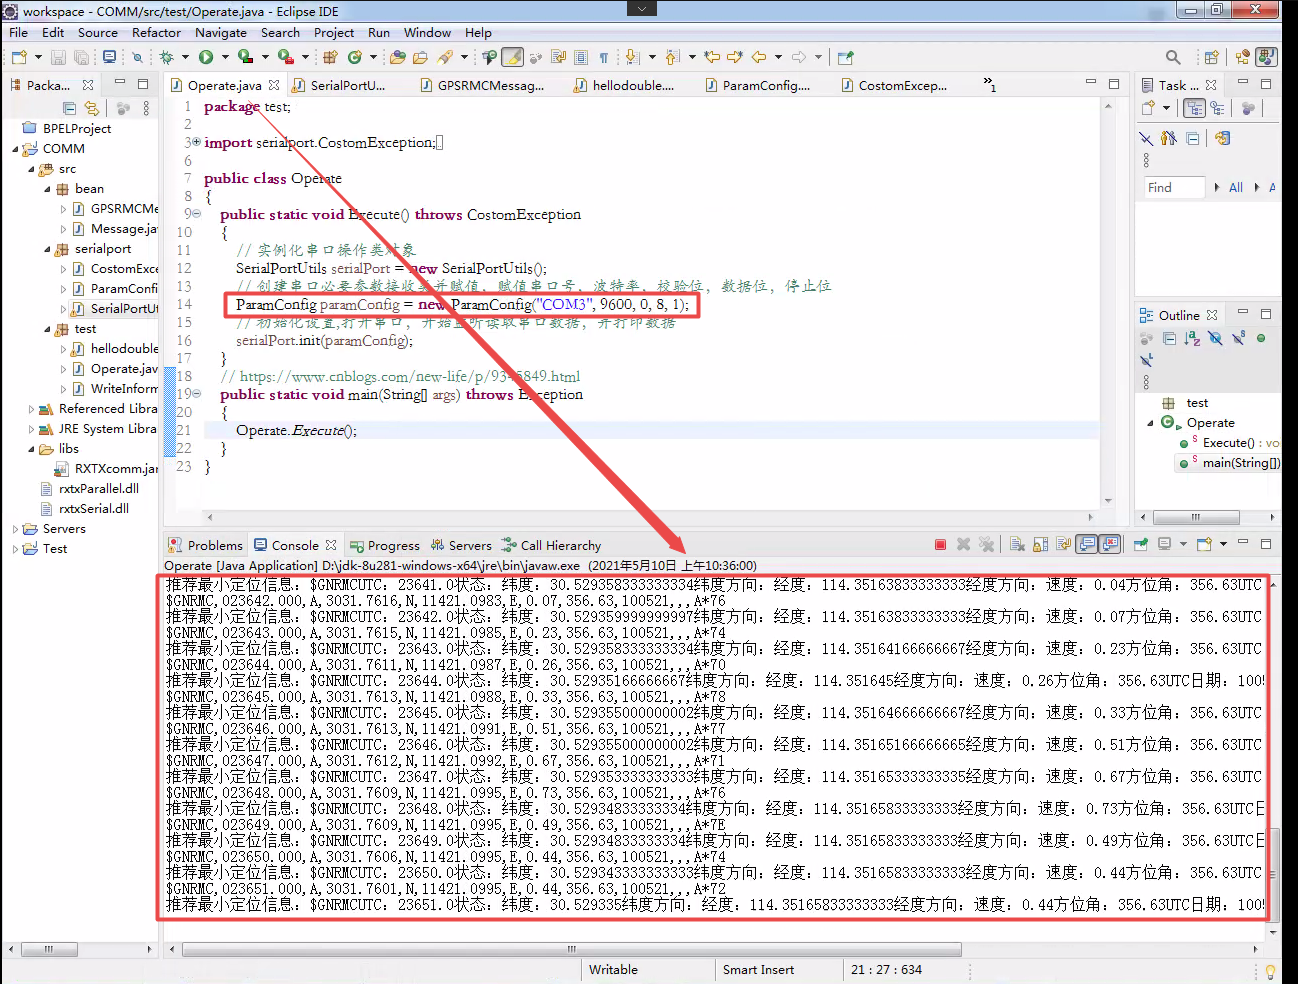Viewport: 1298px width, 984px height.
Task: Open the Run button dropdown arrow
Action: pyautogui.click(x=225, y=57)
